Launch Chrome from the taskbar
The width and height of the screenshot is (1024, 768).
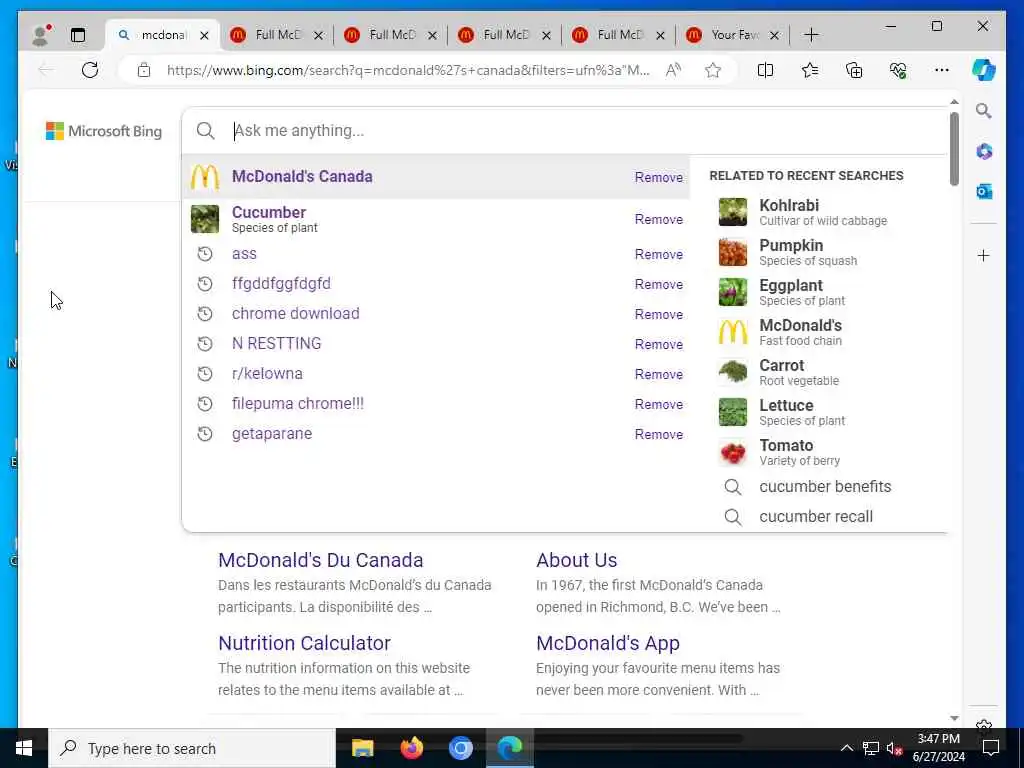point(460,748)
